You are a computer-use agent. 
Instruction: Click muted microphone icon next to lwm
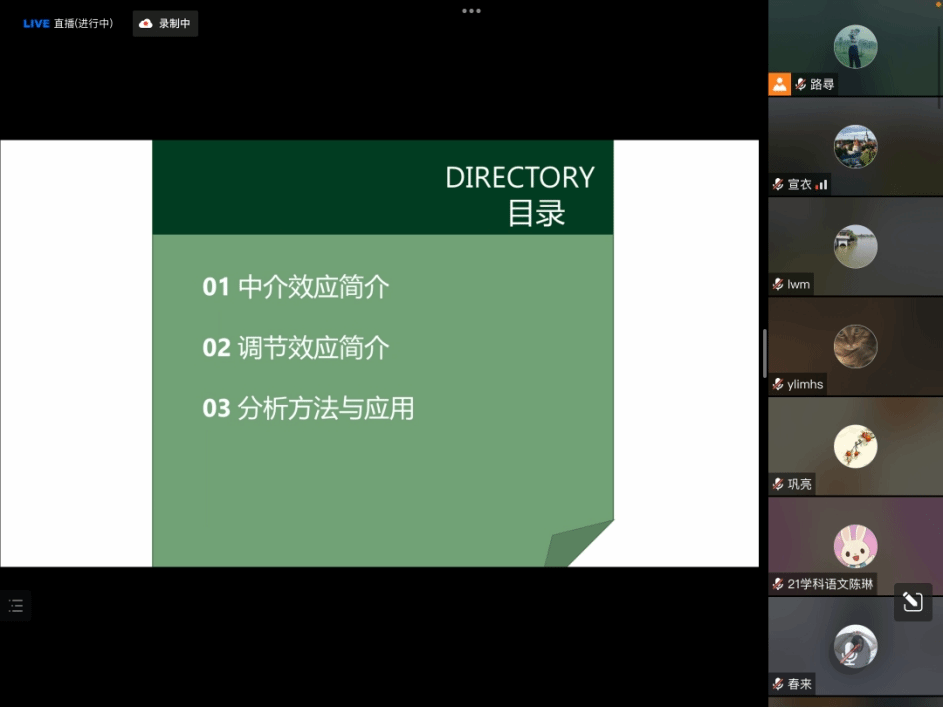778,285
